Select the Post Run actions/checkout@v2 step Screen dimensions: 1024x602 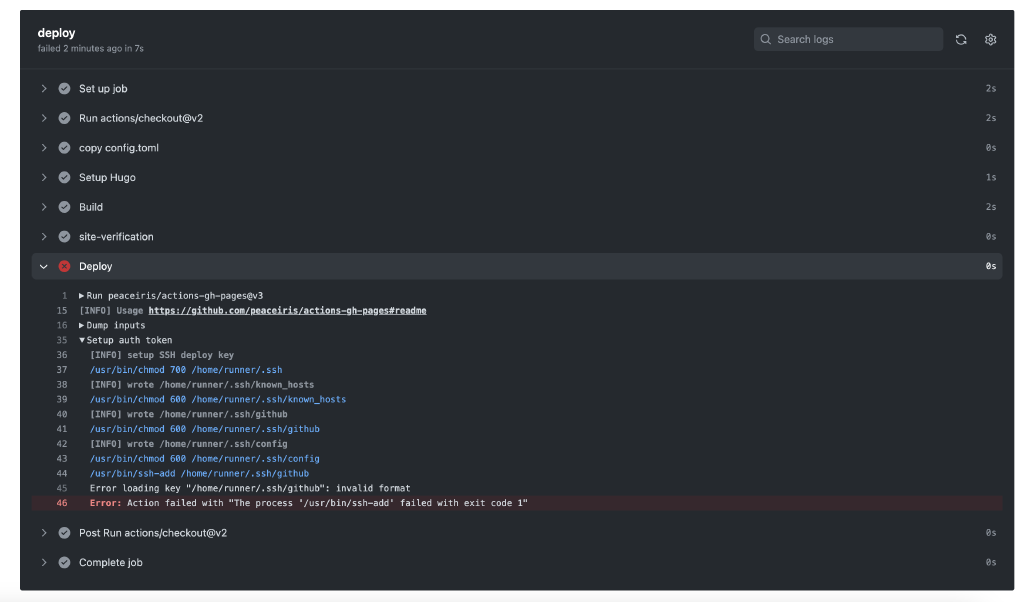point(152,533)
